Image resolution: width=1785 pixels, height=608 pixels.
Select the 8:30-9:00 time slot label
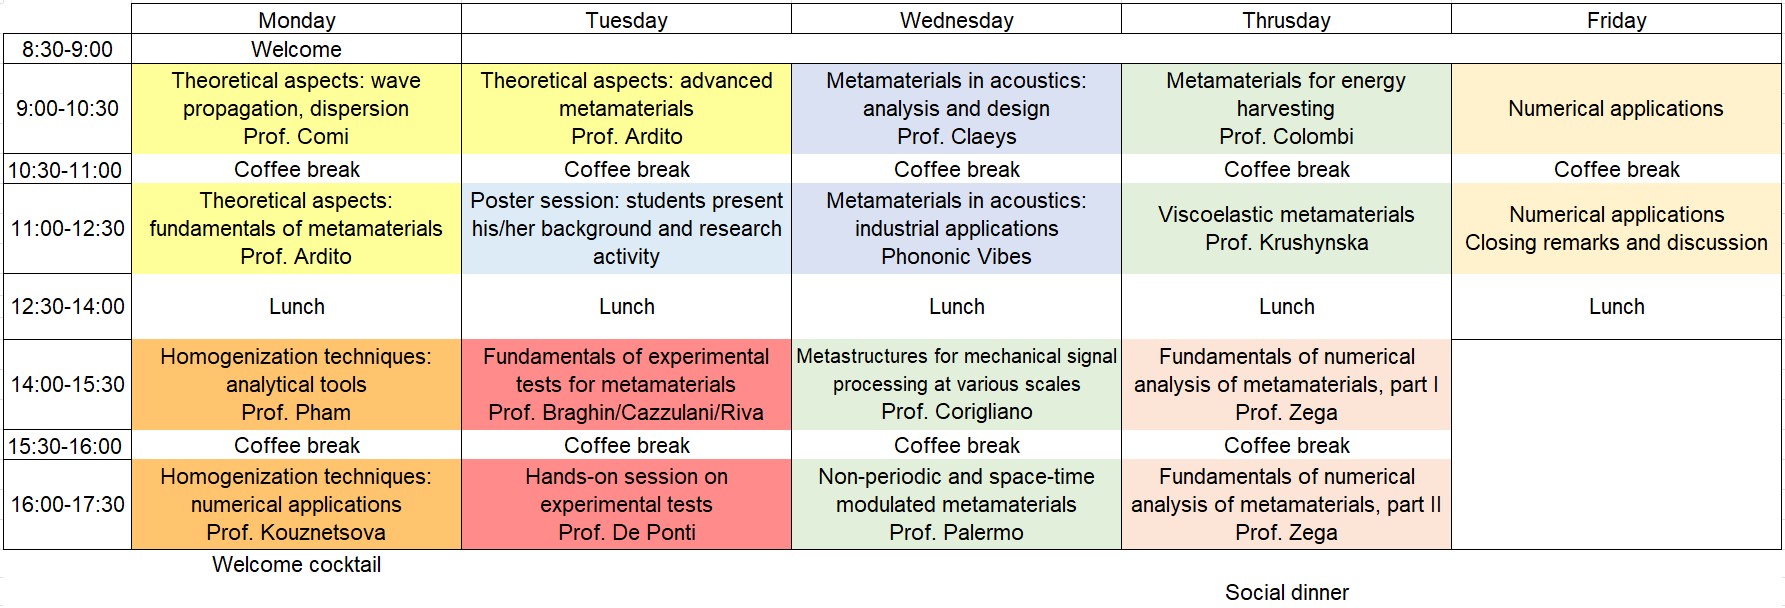(x=67, y=49)
